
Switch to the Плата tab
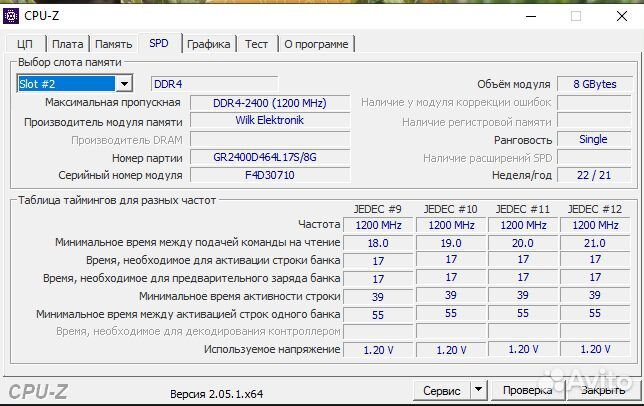point(67,44)
